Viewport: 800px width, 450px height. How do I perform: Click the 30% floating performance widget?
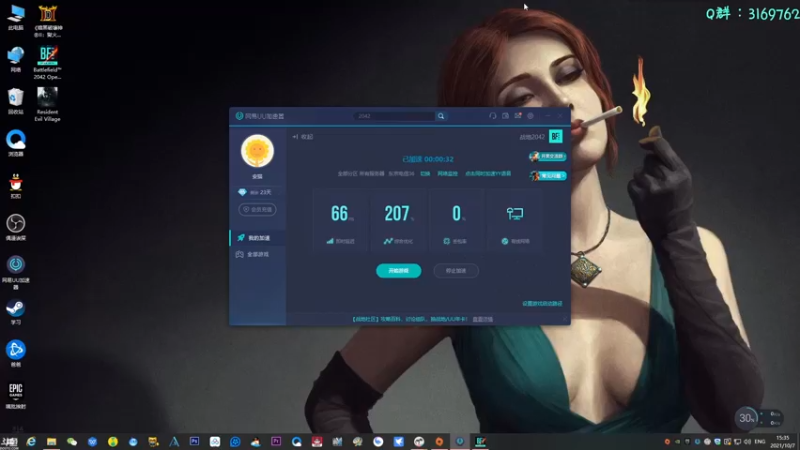tap(746, 418)
